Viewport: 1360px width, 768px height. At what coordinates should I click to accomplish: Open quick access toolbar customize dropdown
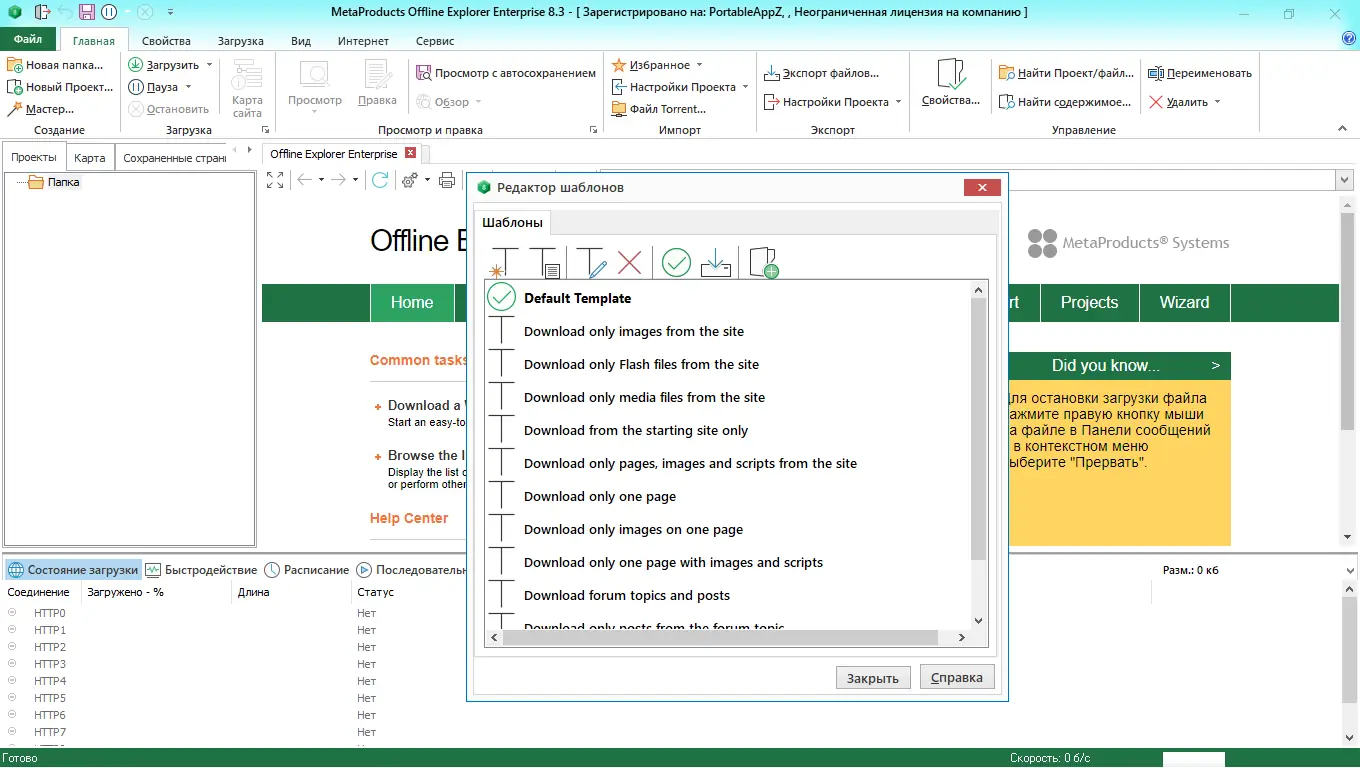tap(169, 12)
